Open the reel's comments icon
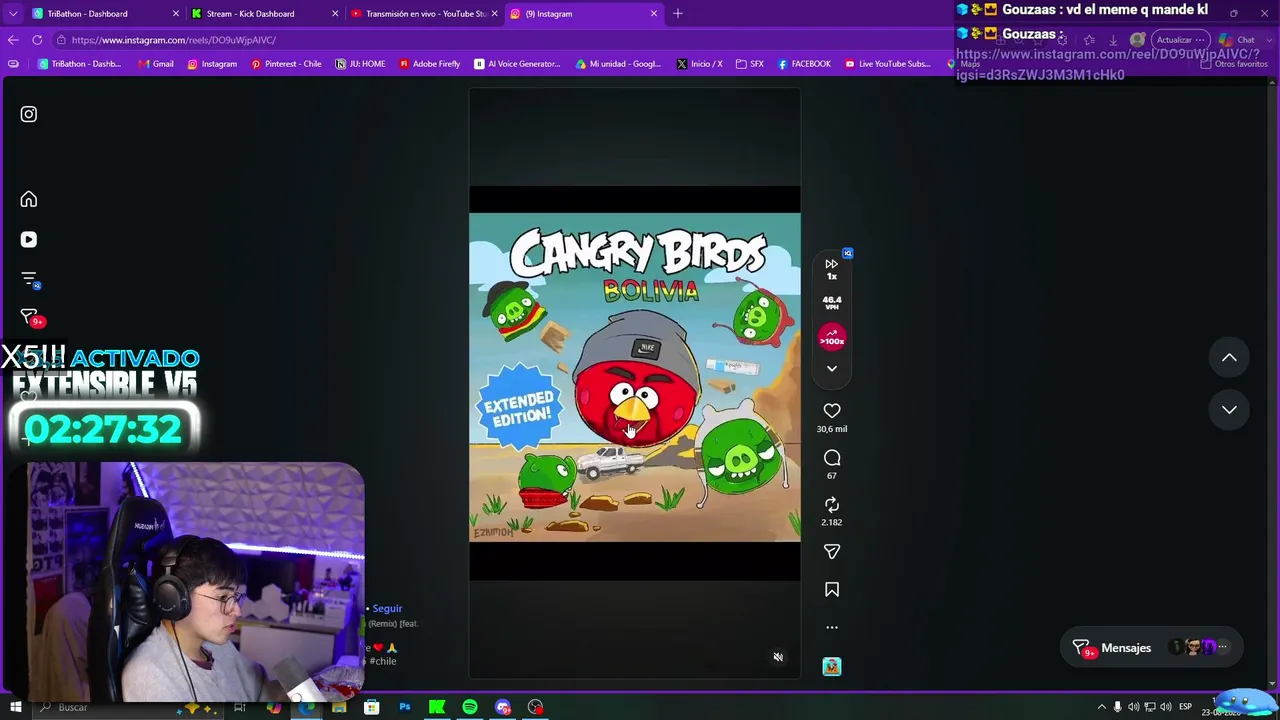 (x=832, y=458)
